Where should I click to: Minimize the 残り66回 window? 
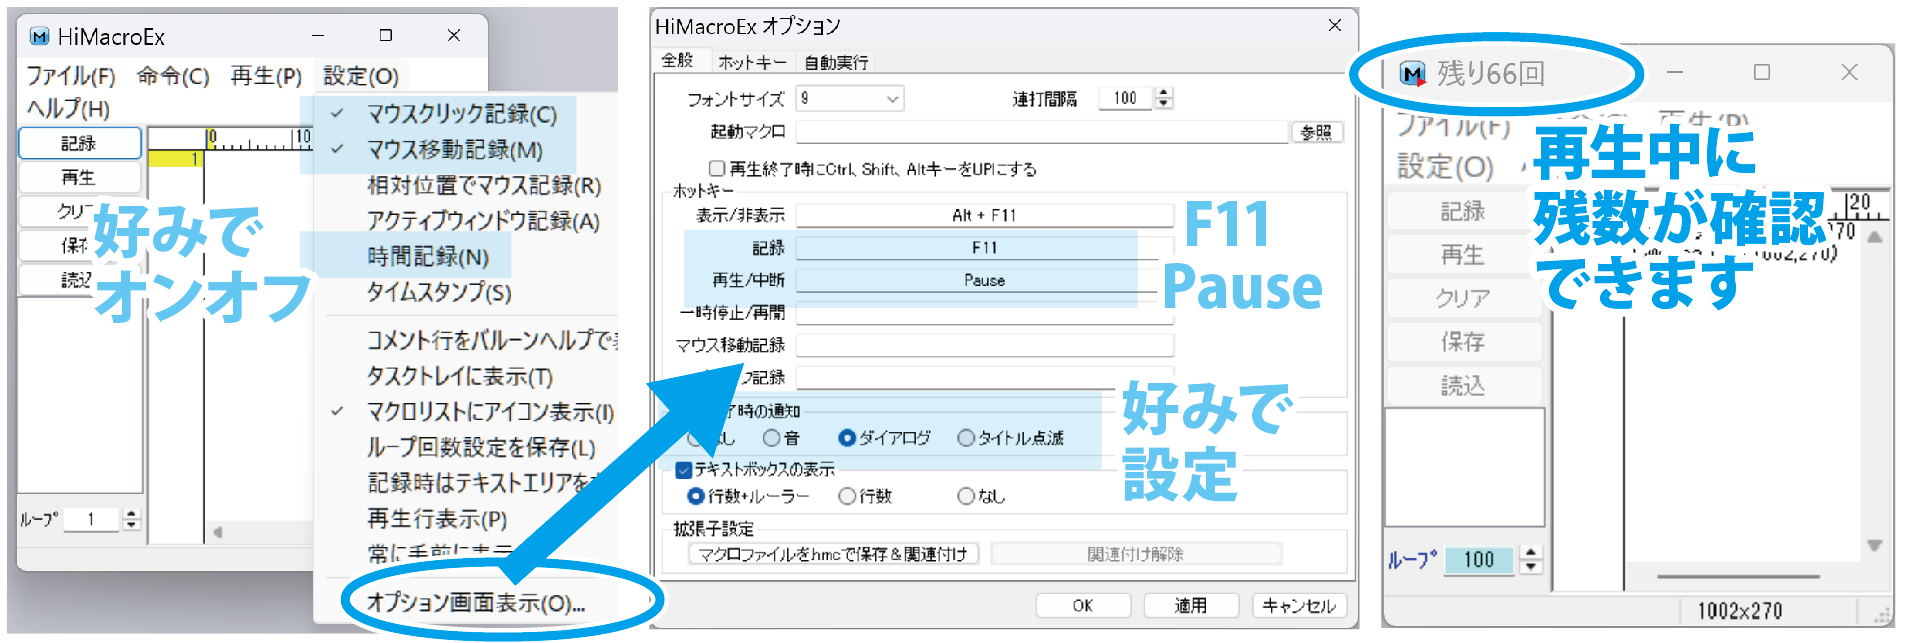pos(1675,72)
